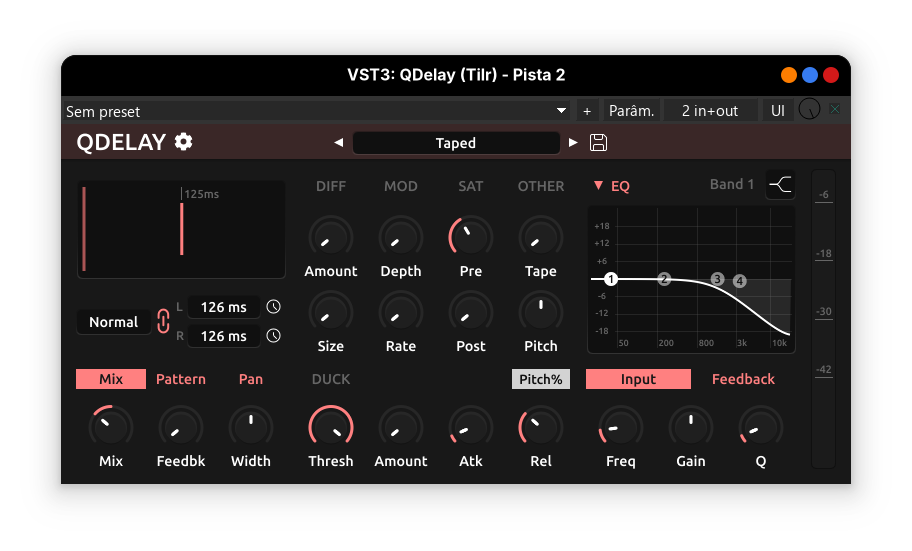Switch EQ to the Input tab
Viewport: 912px width, 551px height.
coord(638,379)
